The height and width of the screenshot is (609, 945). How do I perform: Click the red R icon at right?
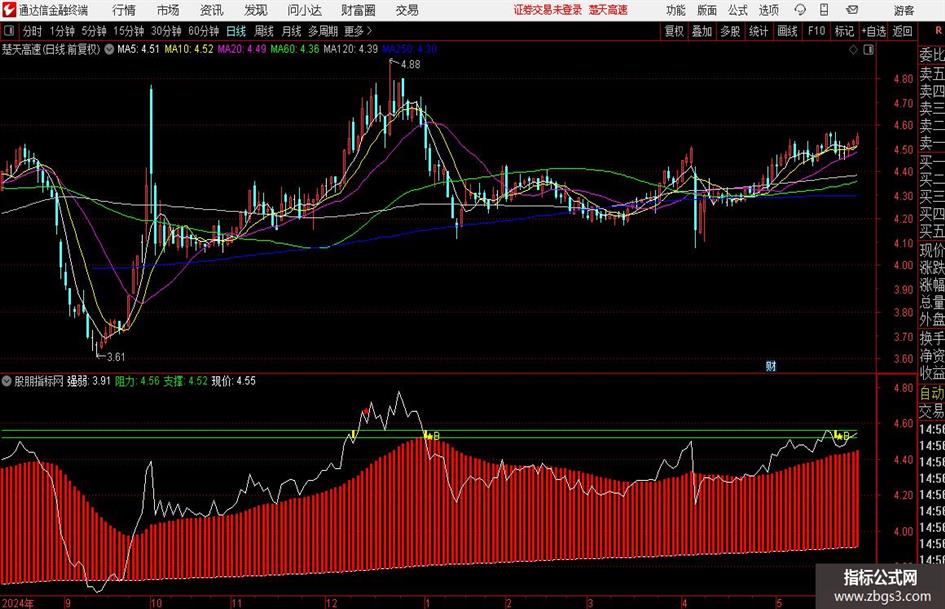[938, 31]
